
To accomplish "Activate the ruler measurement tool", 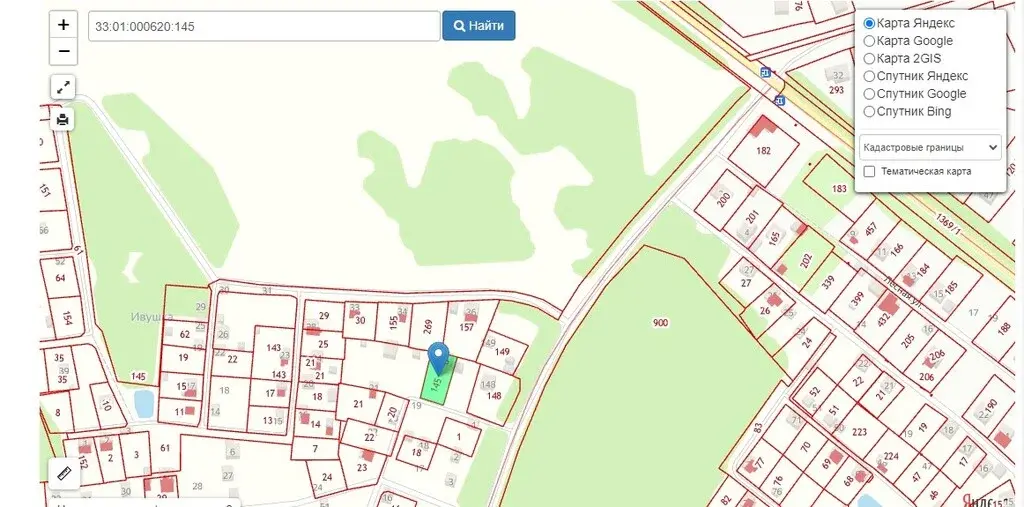I will click(x=64, y=473).
